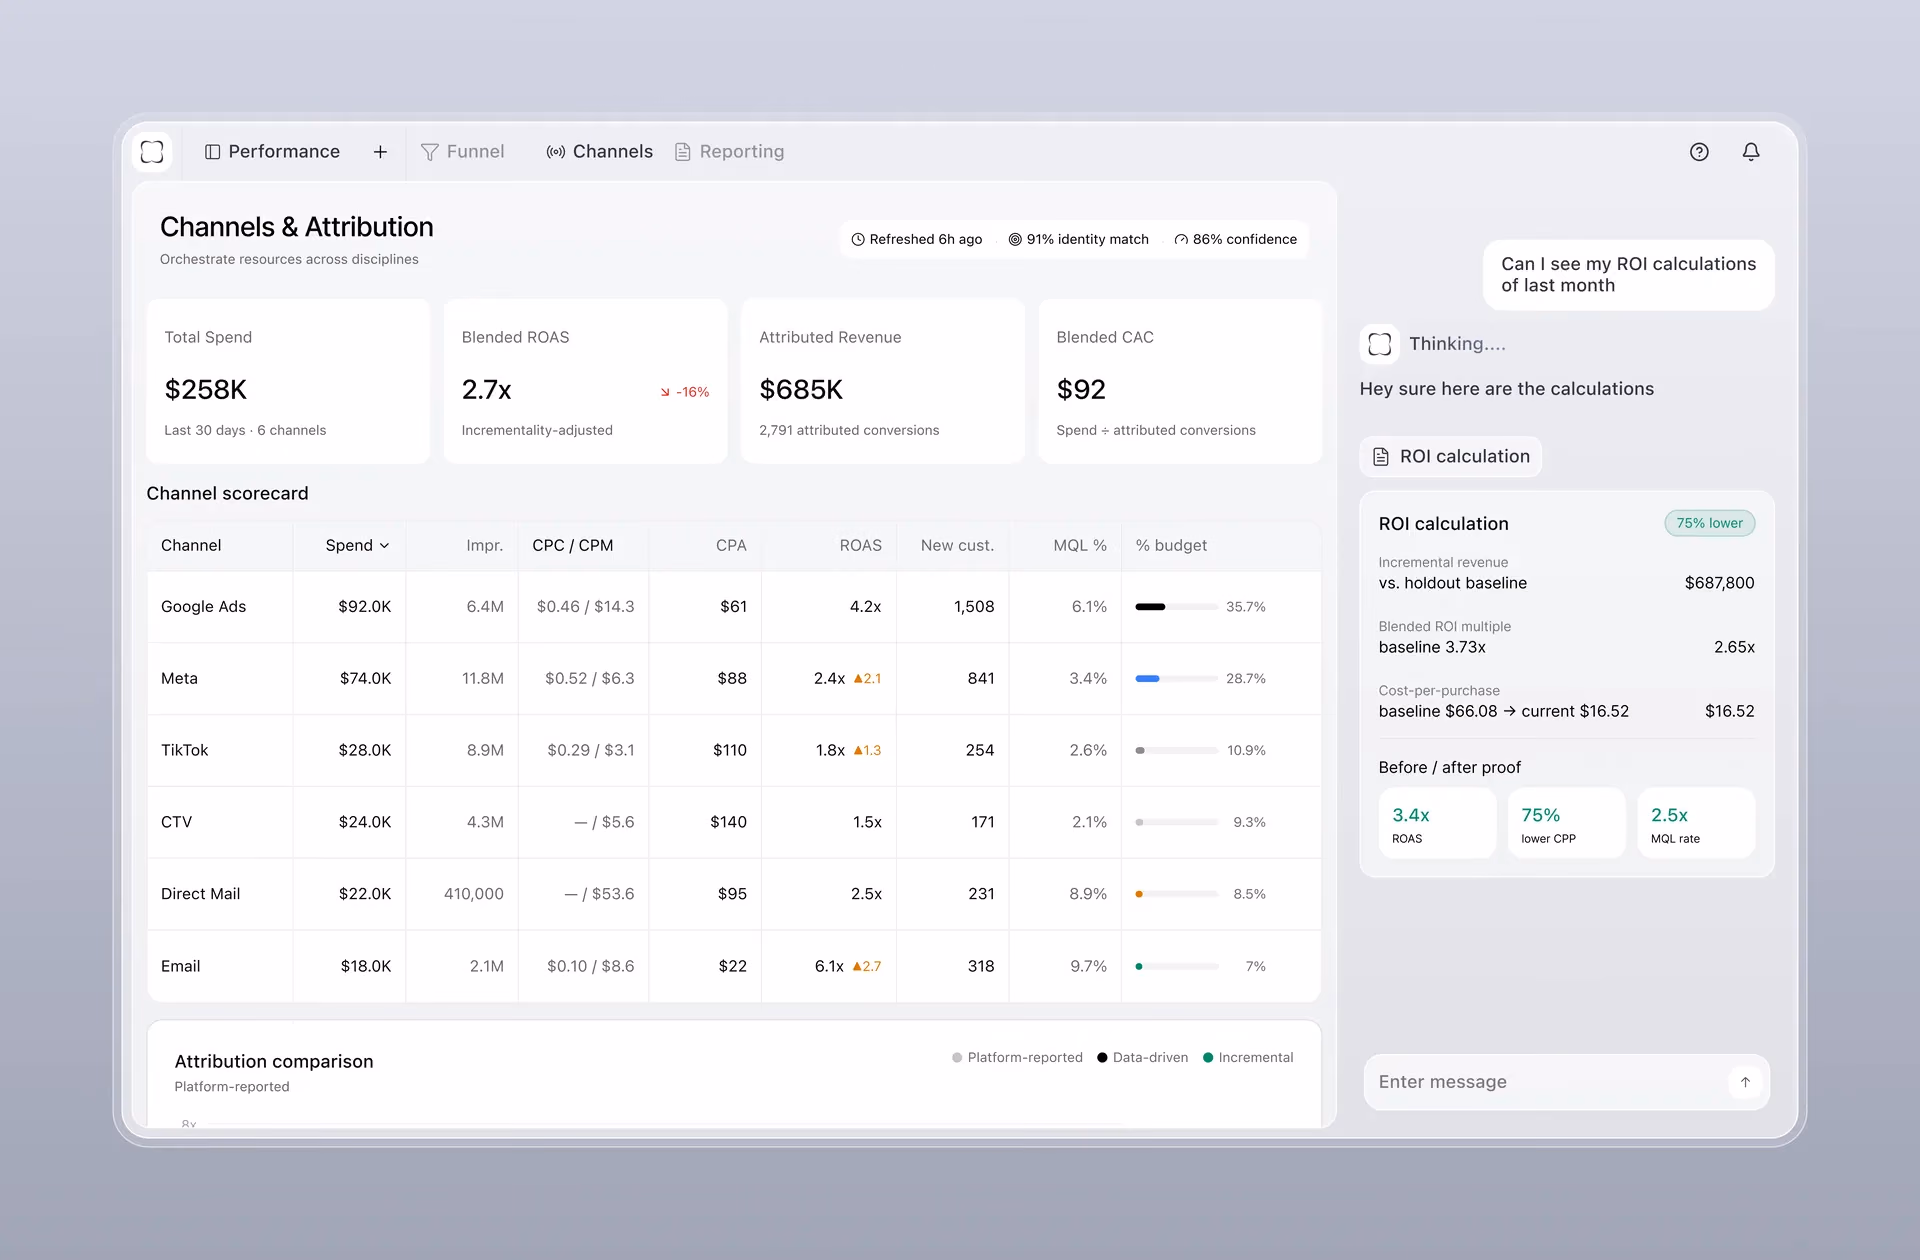Open the Attributed Revenue card
This screenshot has width=1920, height=1260.
tap(883, 381)
